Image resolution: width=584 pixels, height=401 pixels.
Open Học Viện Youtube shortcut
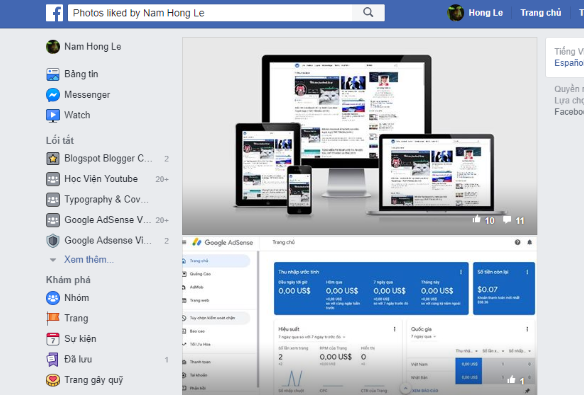coord(101,179)
